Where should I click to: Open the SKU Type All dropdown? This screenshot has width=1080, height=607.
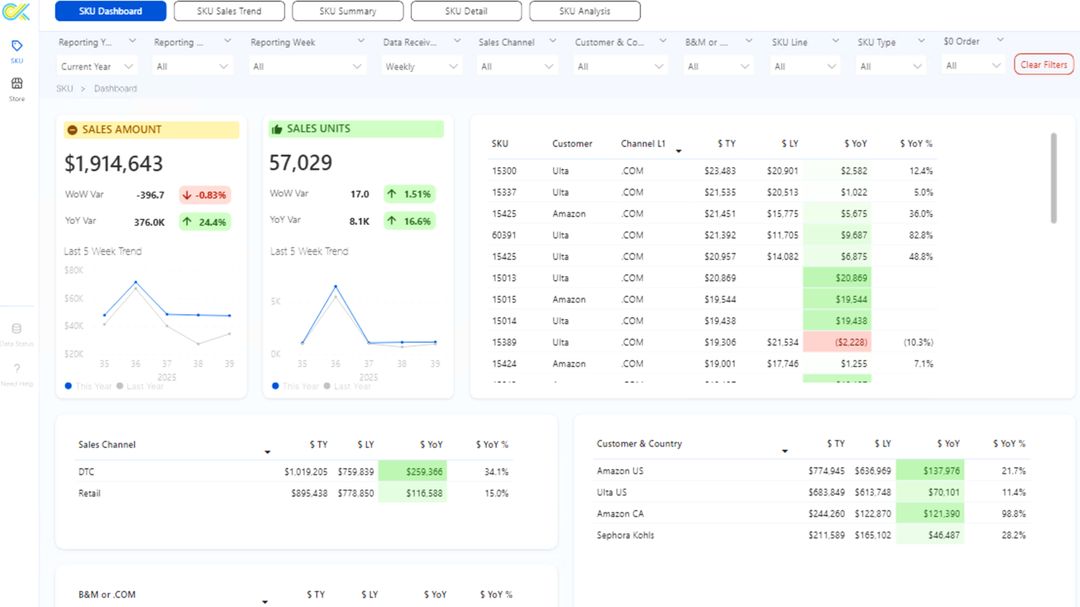(890, 66)
